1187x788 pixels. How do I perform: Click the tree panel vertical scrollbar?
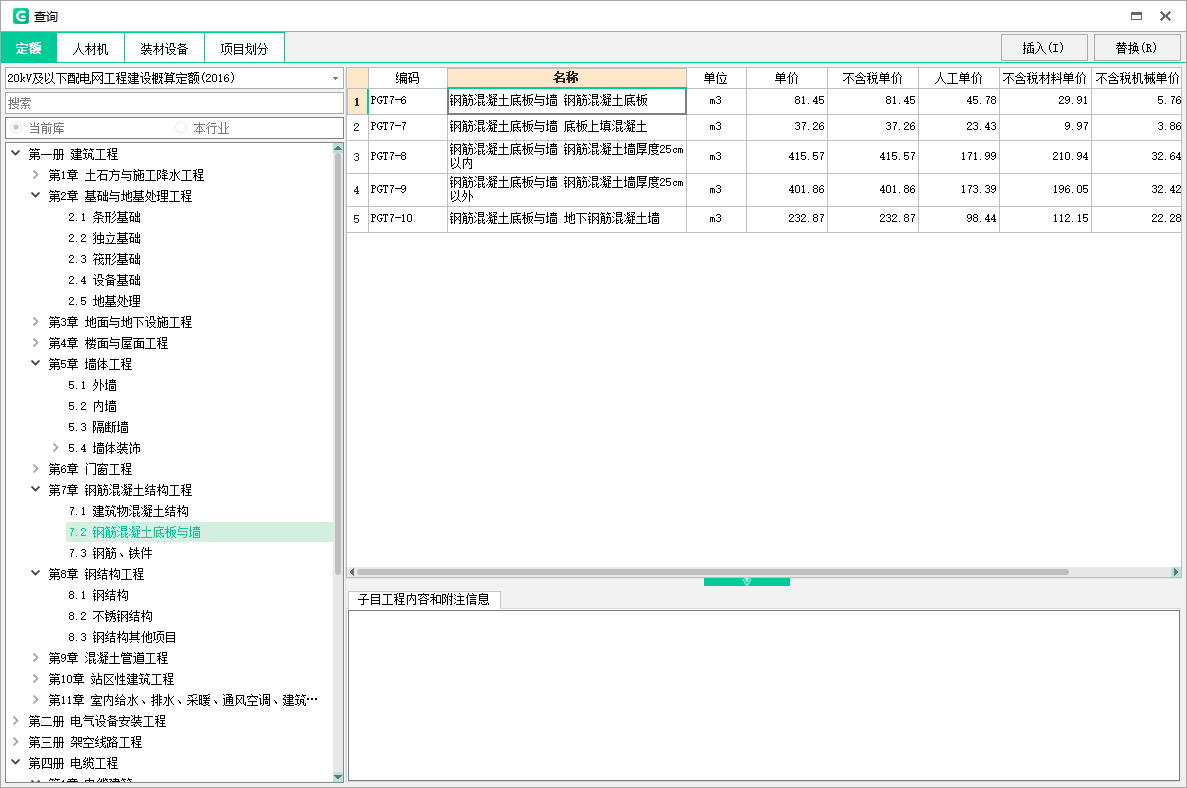pyautogui.click(x=338, y=363)
